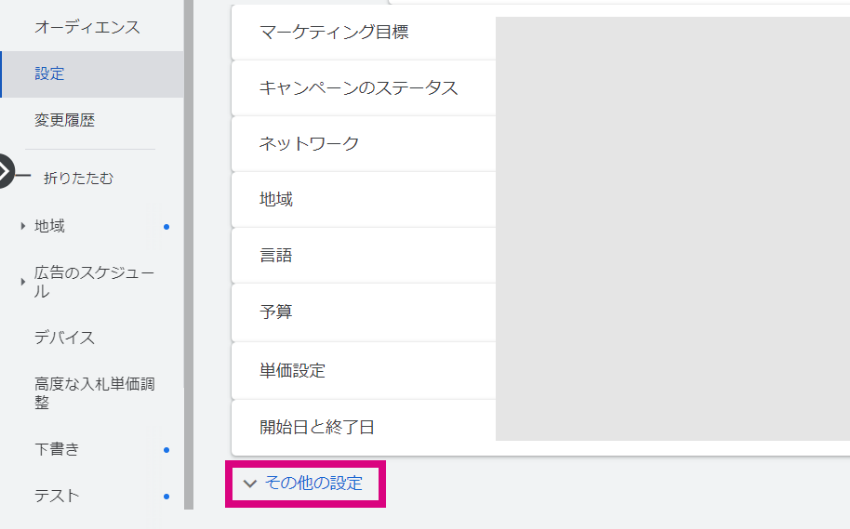The width and height of the screenshot is (850, 529).
Task: Click the blue dot next to 地域
Action: tap(166, 227)
